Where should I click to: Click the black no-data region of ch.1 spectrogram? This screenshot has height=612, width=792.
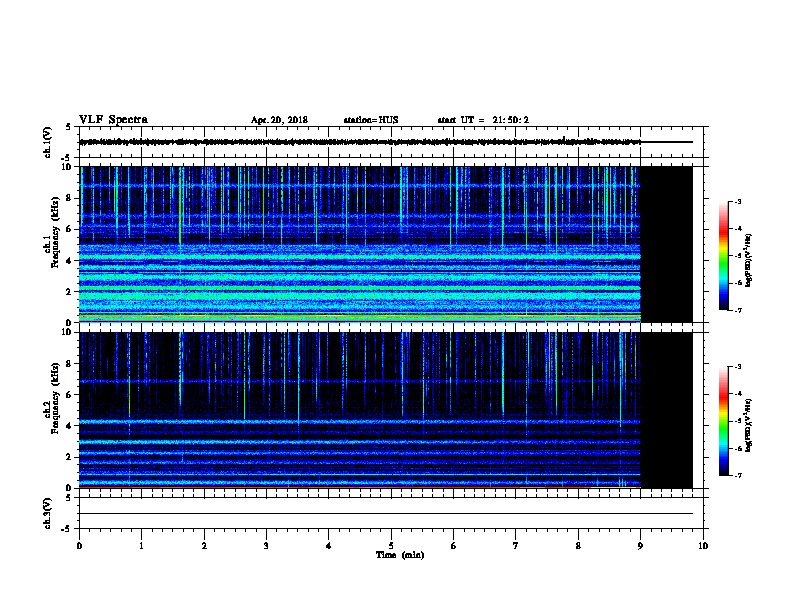[x=666, y=244]
